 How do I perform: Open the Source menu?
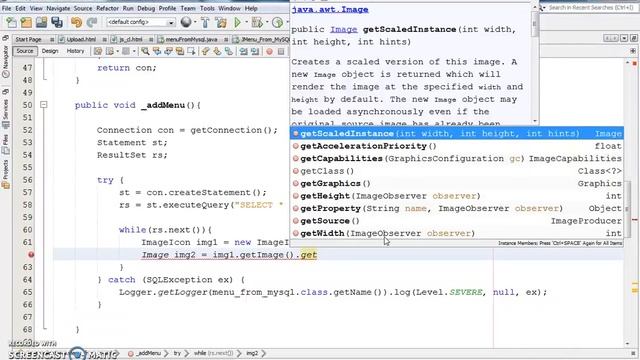pyautogui.click(x=83, y=8)
